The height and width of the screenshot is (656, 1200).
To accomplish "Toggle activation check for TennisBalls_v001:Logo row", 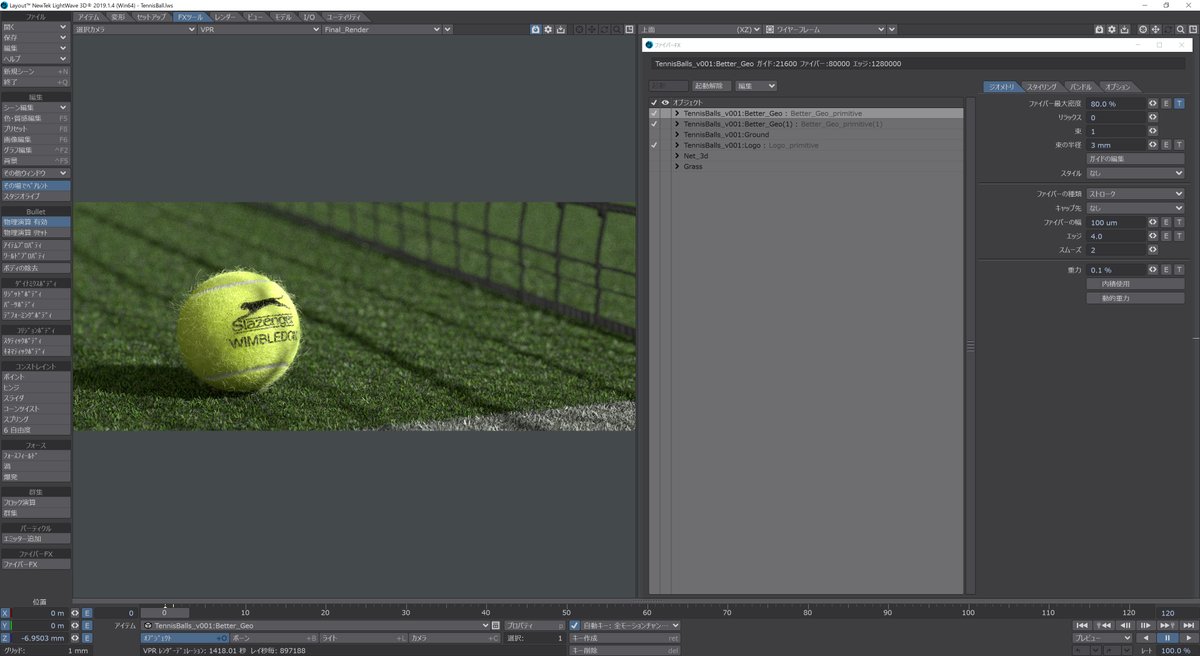I will click(x=654, y=146).
